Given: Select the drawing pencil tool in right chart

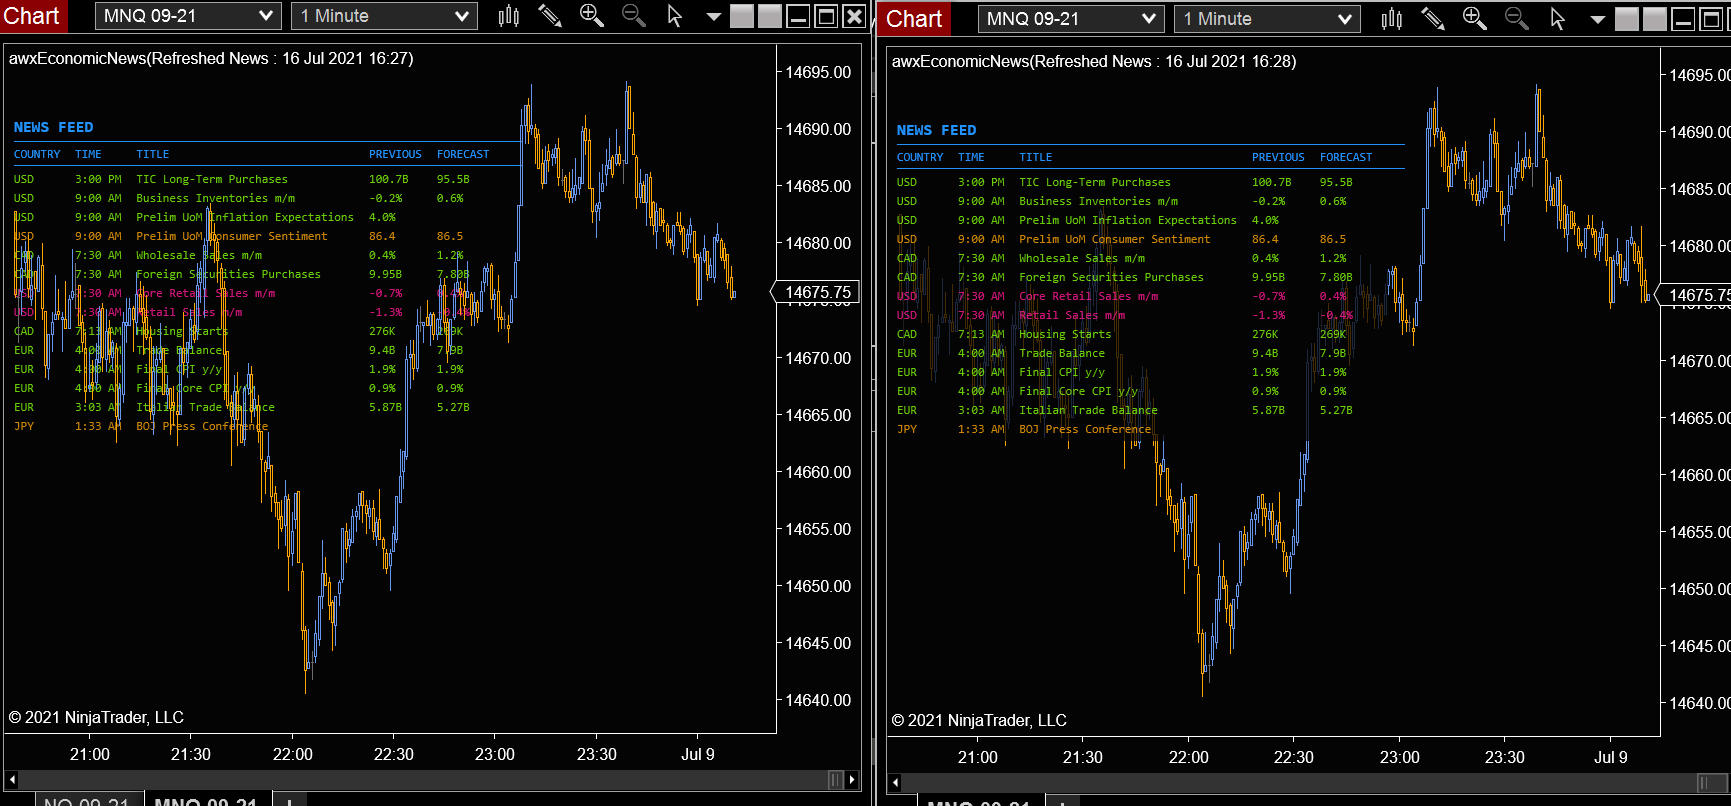Looking at the screenshot, I should click(x=1433, y=19).
